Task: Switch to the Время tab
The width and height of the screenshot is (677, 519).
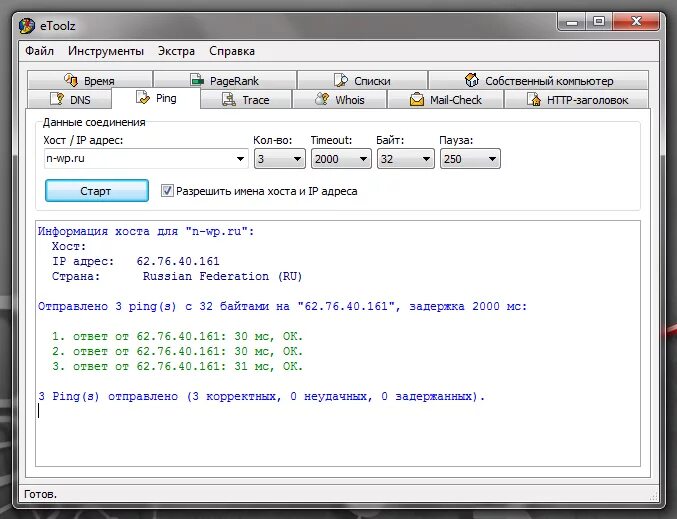Action: click(x=90, y=80)
